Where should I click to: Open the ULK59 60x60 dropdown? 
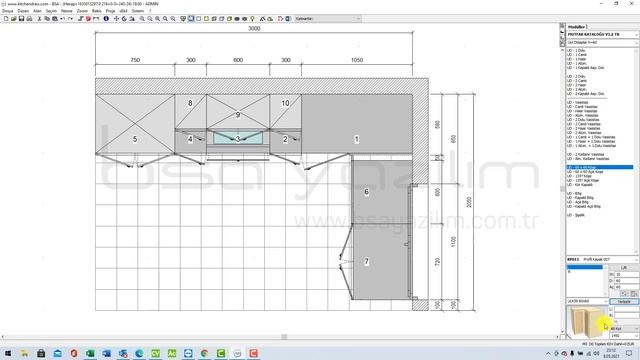point(587,301)
